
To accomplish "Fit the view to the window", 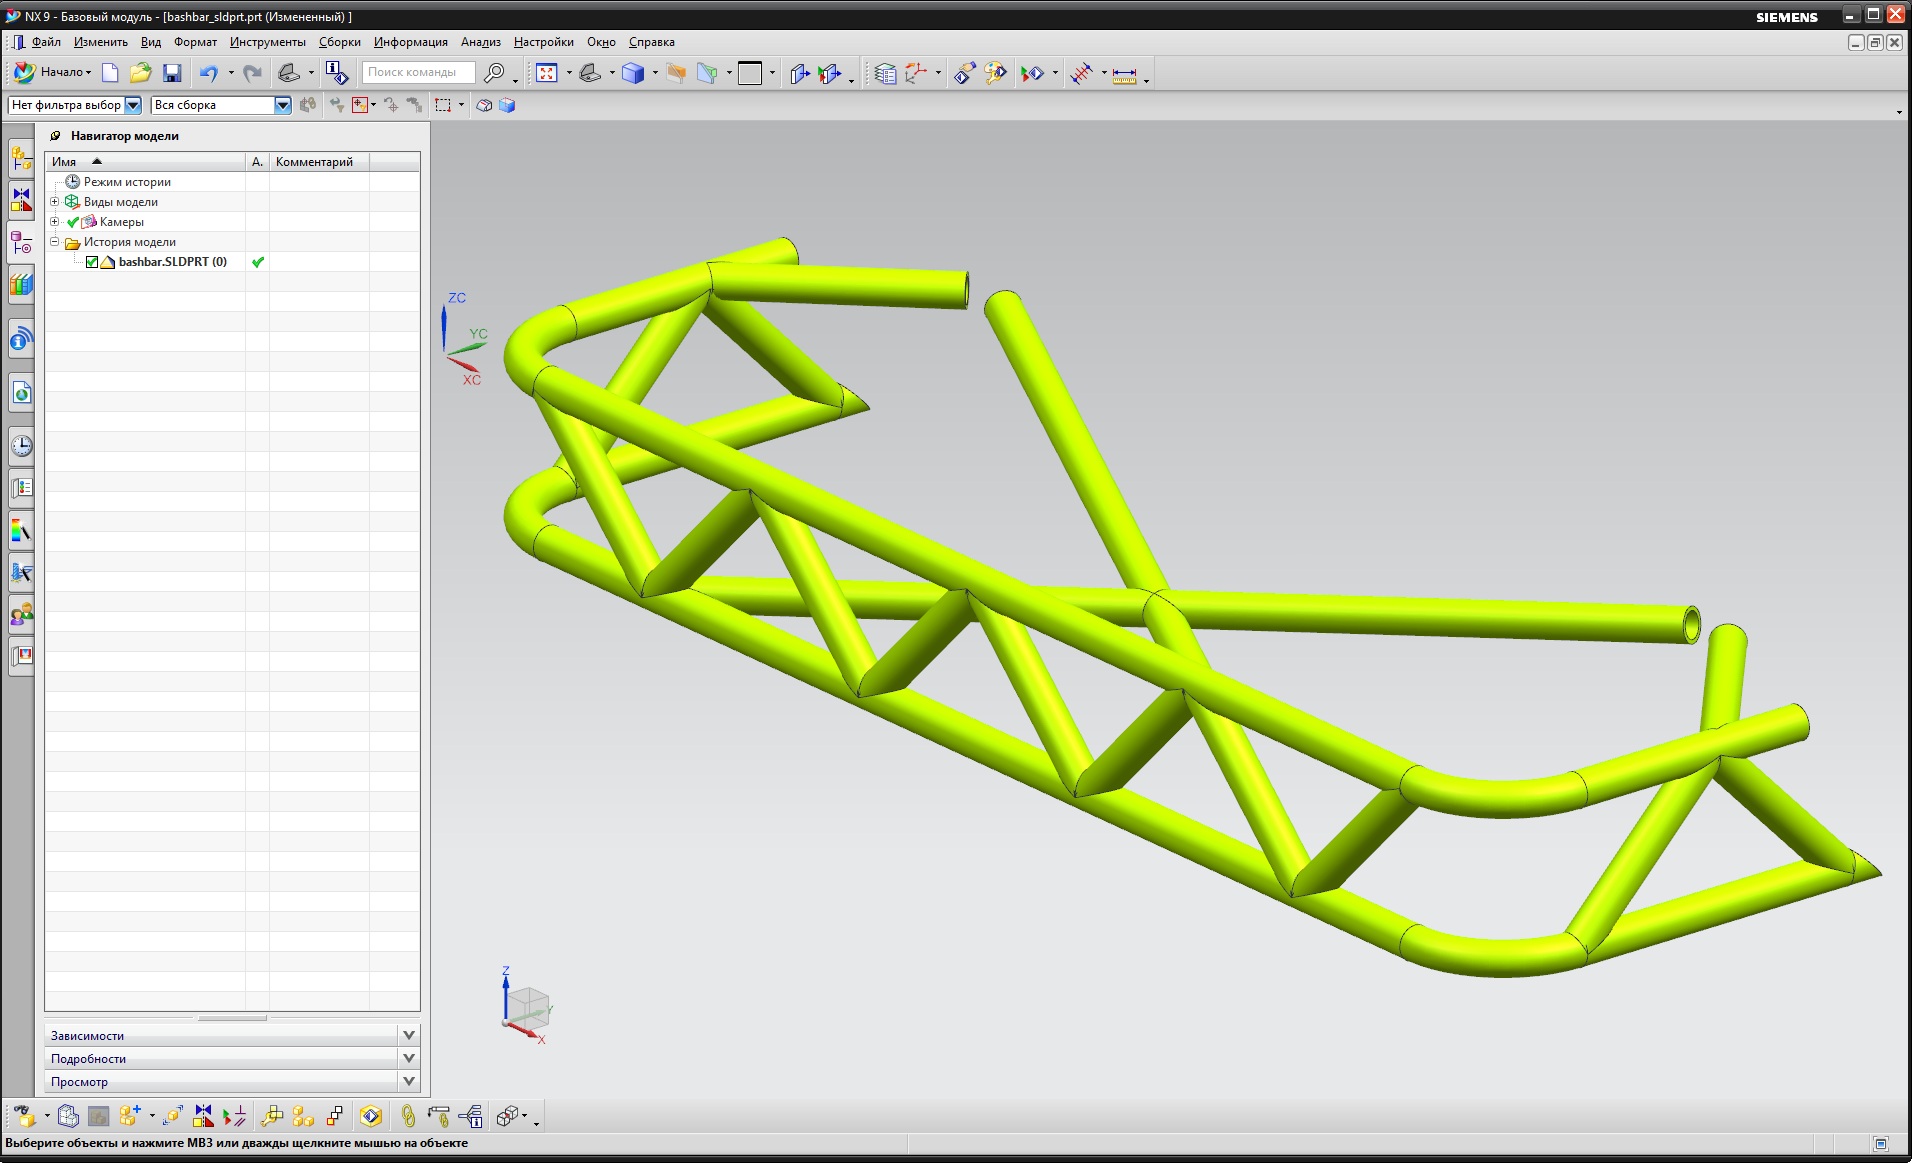I will click(x=547, y=73).
